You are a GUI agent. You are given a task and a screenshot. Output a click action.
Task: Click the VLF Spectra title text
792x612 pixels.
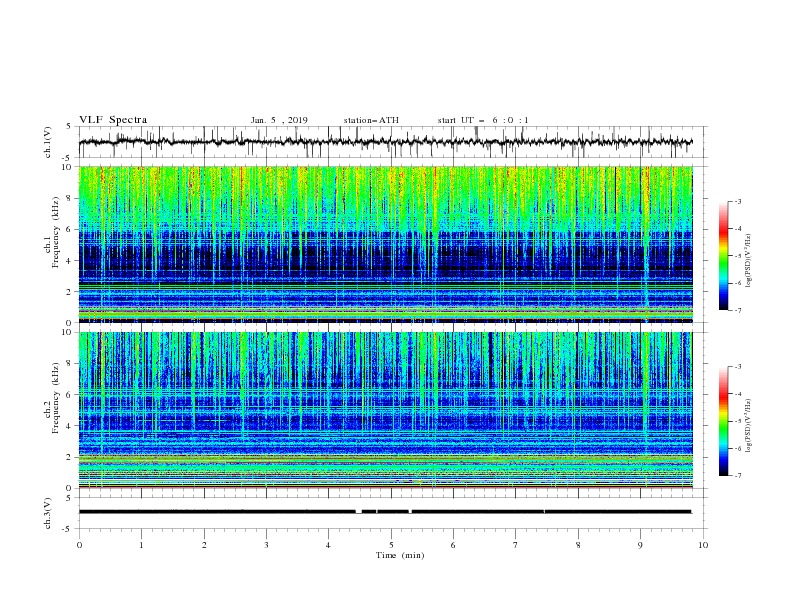coord(113,120)
